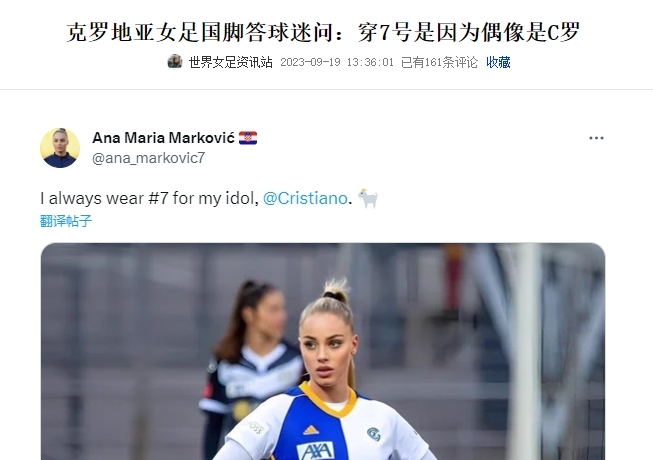Screen dimensions: 653x460
Task: Bookmark the article via the 收藏 link
Action: (498, 62)
